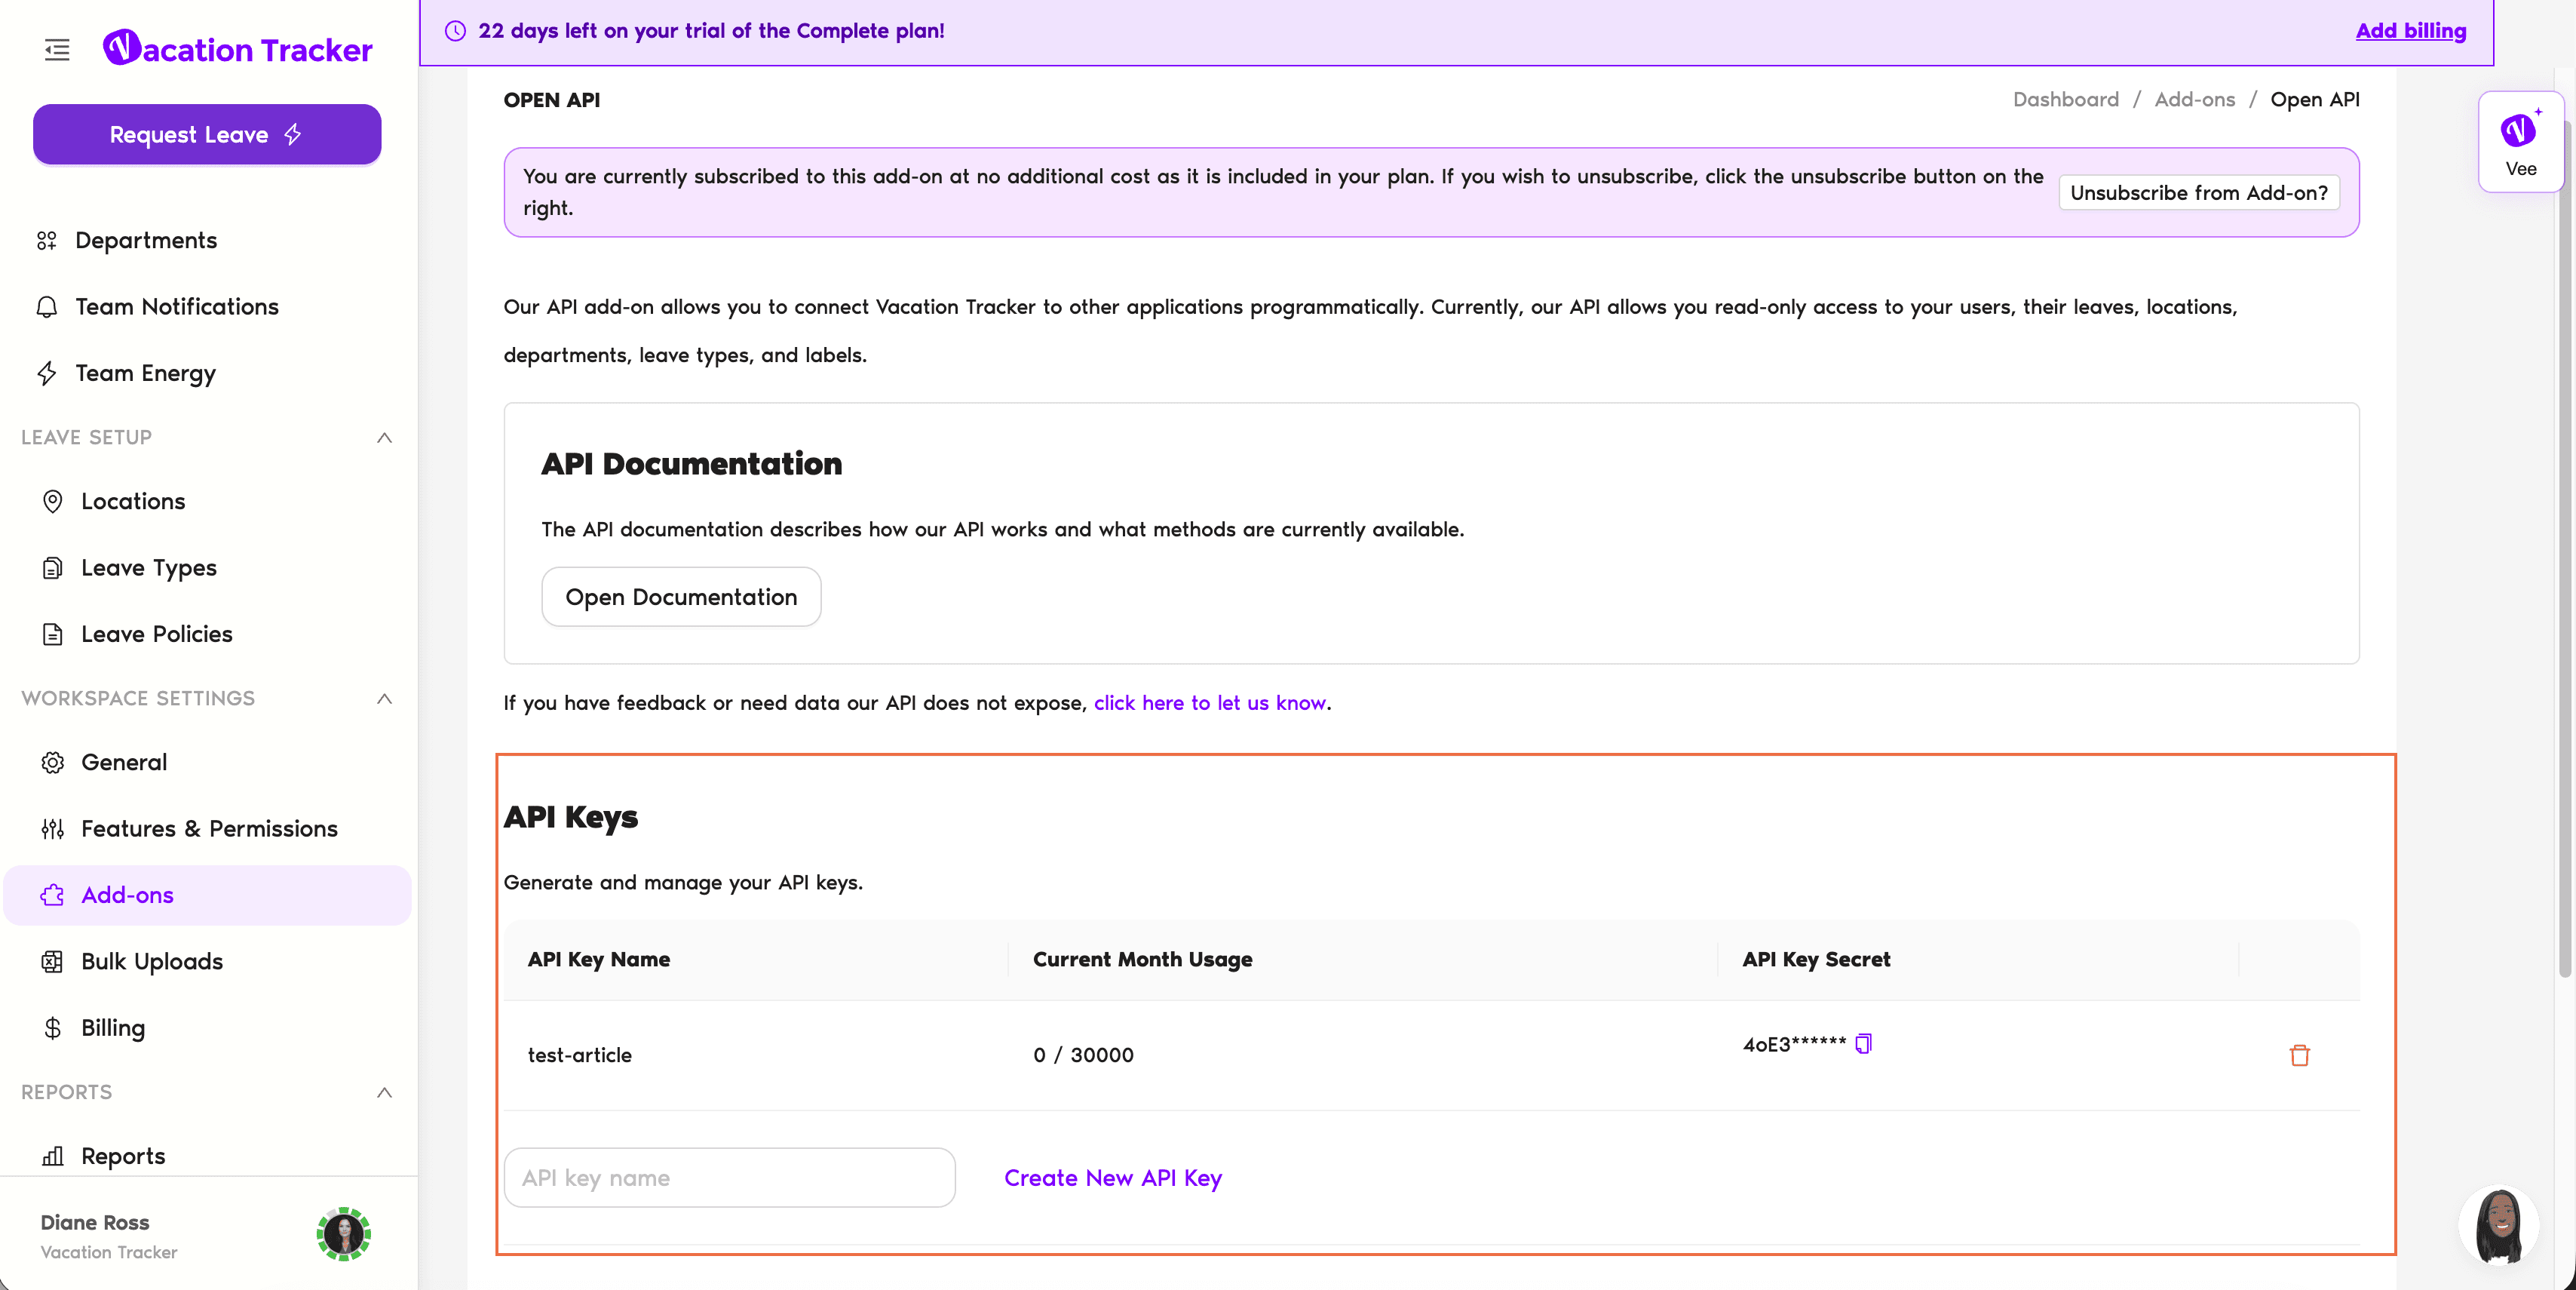Image resolution: width=2576 pixels, height=1290 pixels.
Task: Click the map pin icon beside Locations
Action: point(52,501)
